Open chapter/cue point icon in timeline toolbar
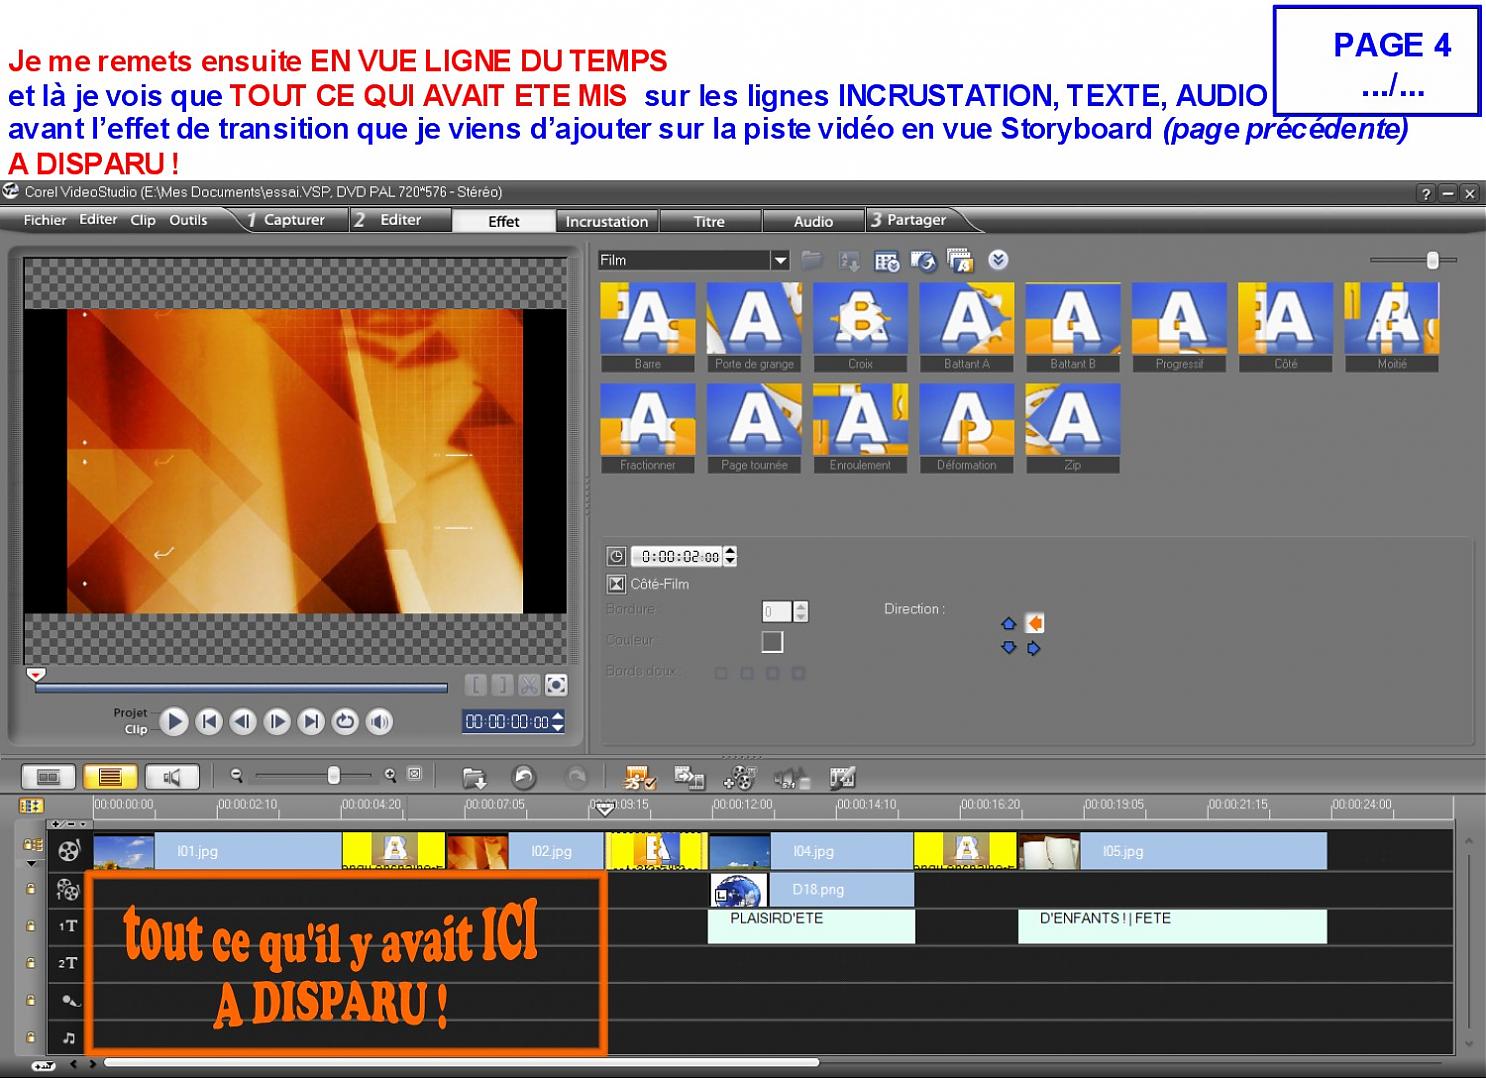Viewport: 1486px width, 1080px height. point(842,777)
